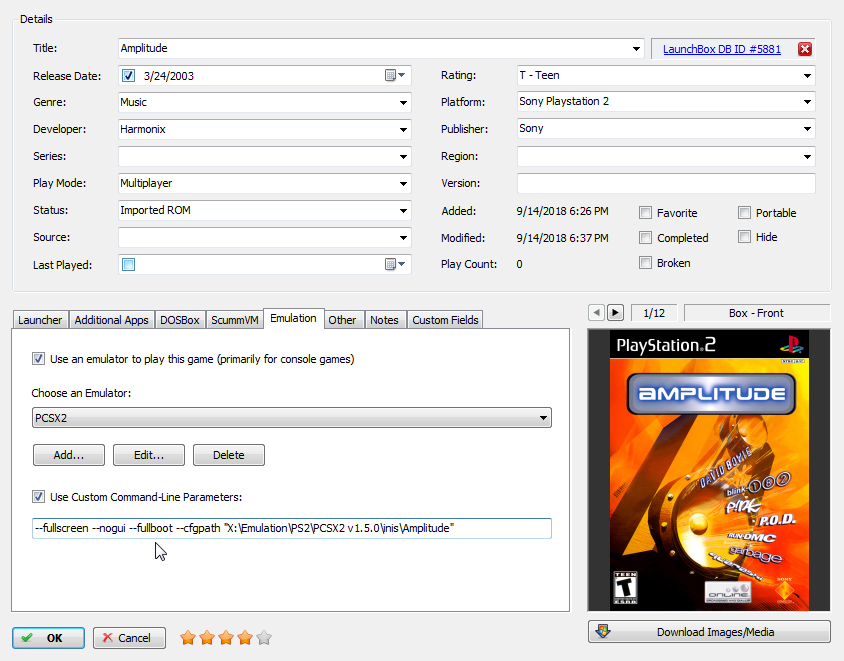
Task: Open Release Date calendar picker icon
Action: coord(395,75)
